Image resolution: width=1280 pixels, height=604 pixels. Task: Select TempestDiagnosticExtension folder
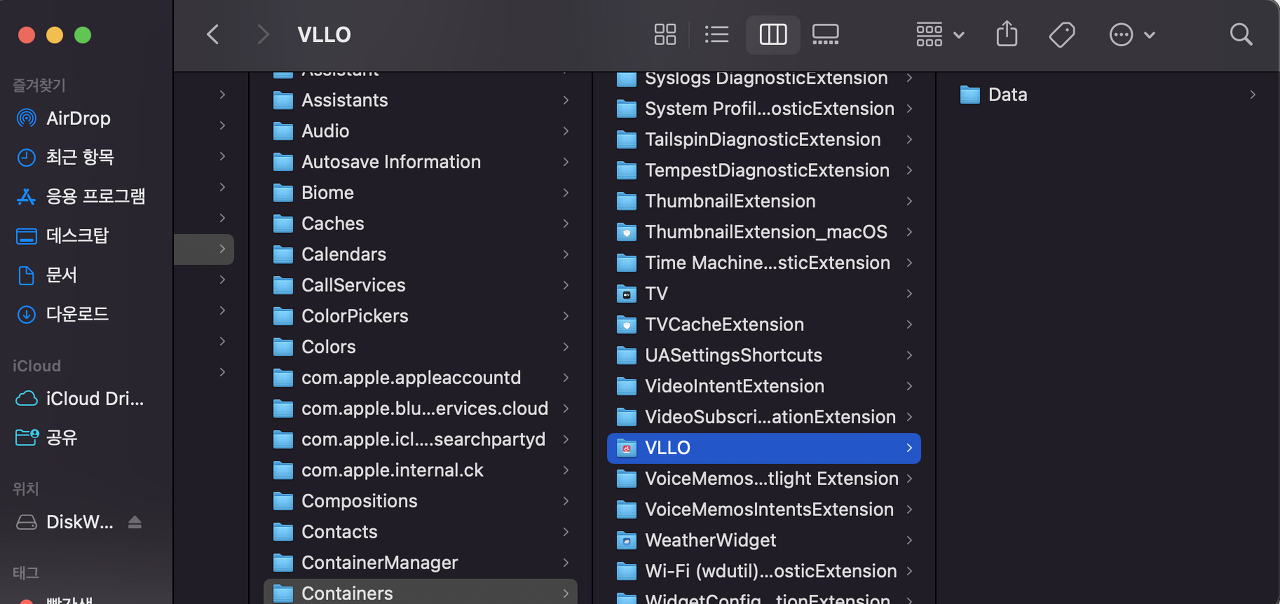point(764,171)
